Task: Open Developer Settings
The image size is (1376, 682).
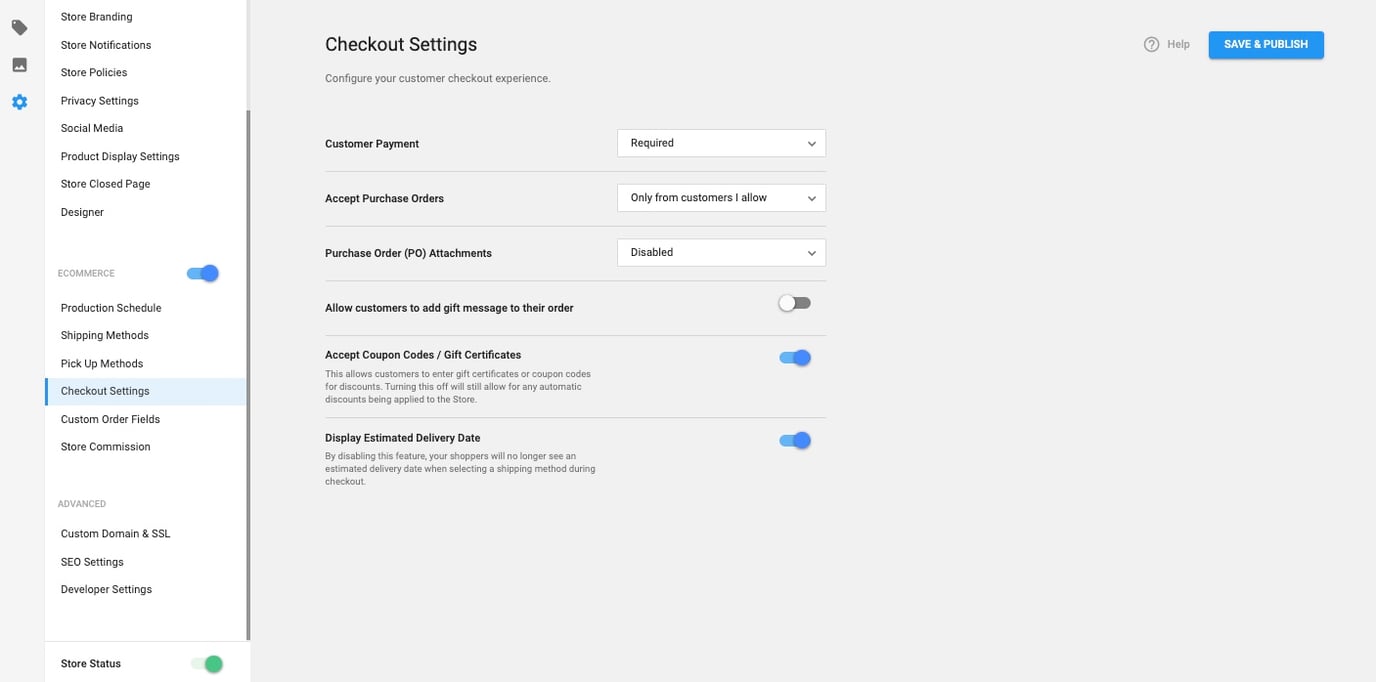Action: pos(106,589)
